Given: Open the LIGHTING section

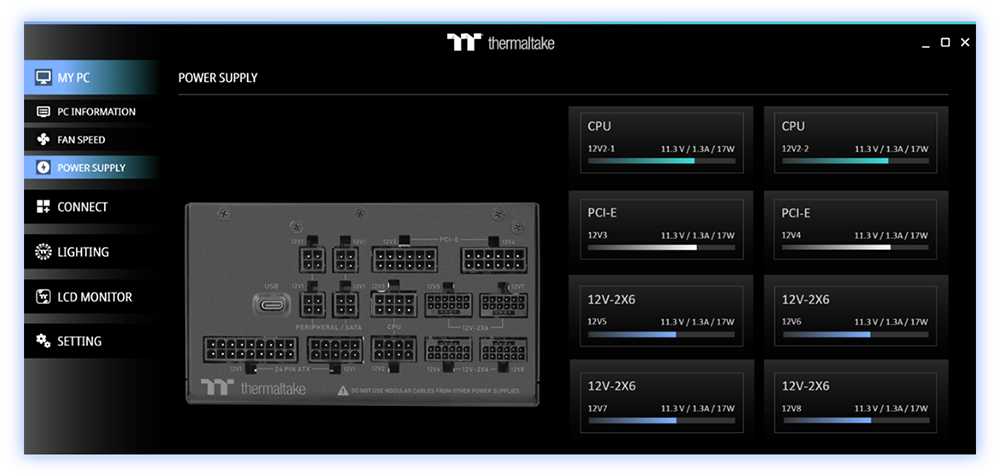Looking at the screenshot, I should 91,251.
